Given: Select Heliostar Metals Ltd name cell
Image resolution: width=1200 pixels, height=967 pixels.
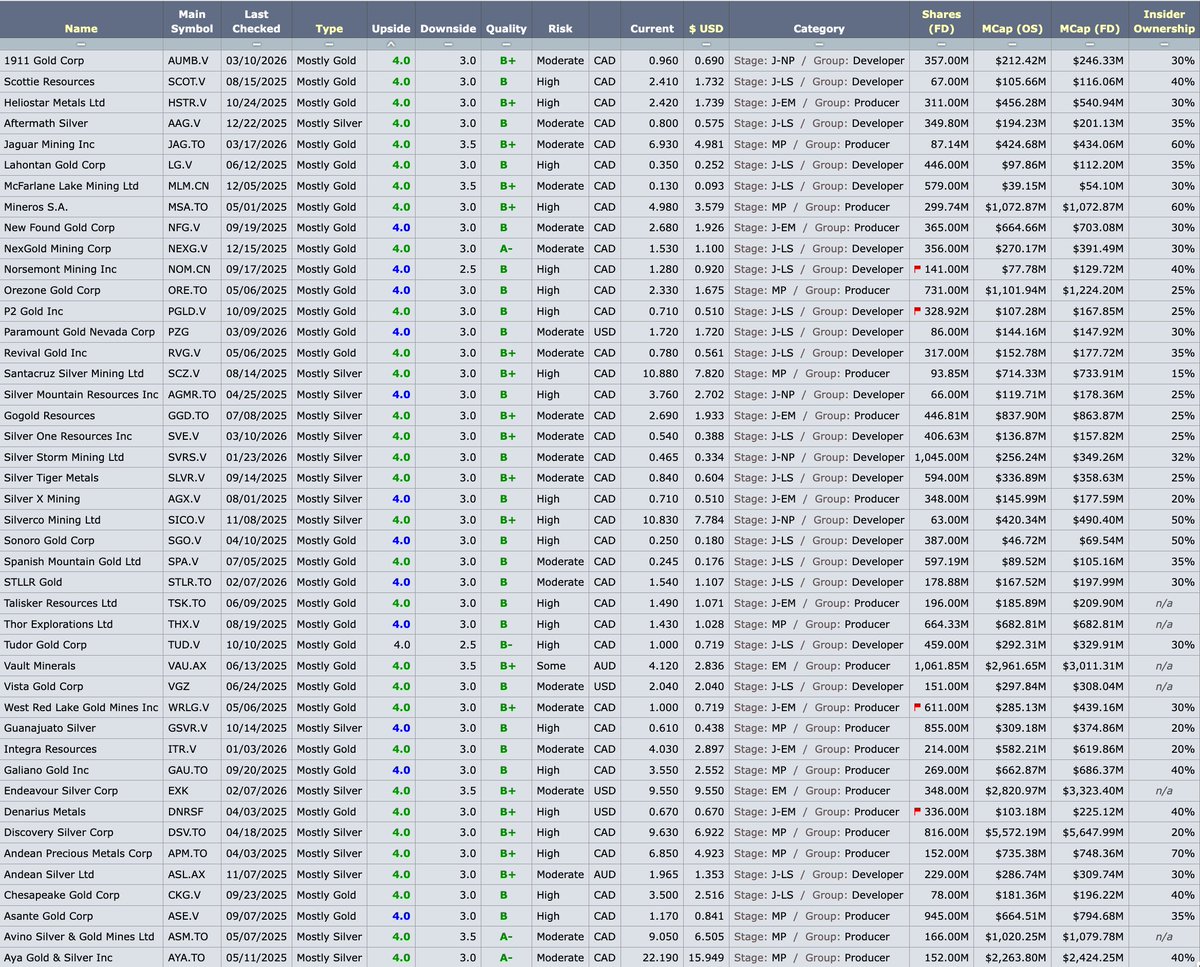Looking at the screenshot, I should 54,103.
